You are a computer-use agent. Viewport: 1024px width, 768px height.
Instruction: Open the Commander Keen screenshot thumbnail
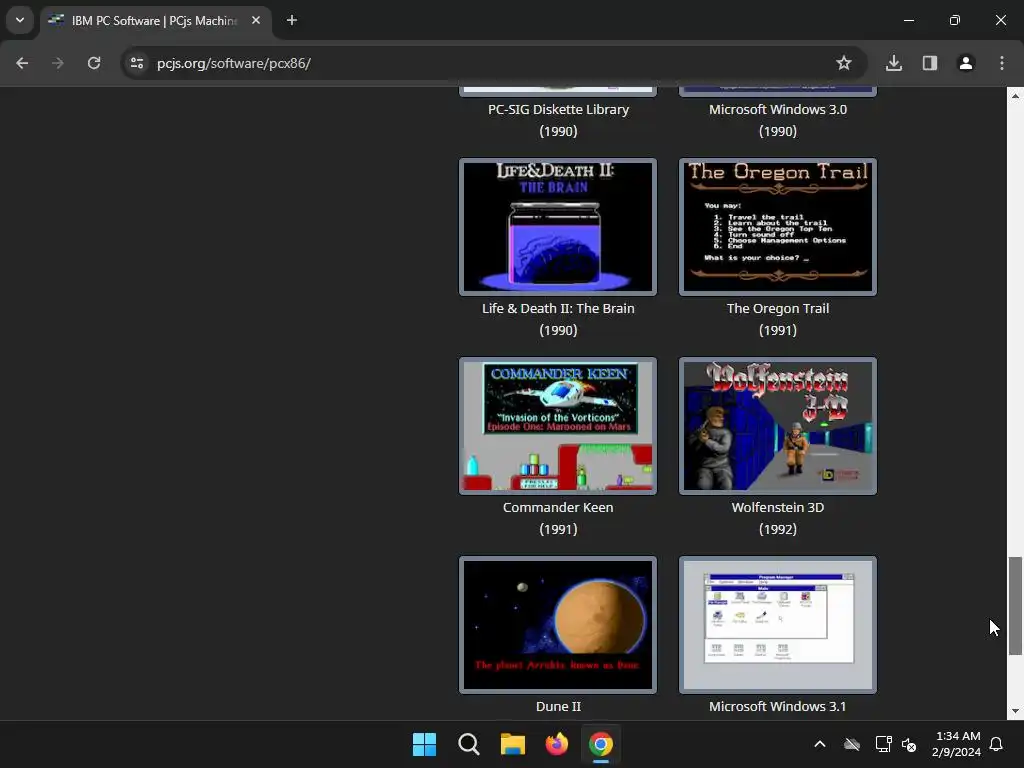558,426
